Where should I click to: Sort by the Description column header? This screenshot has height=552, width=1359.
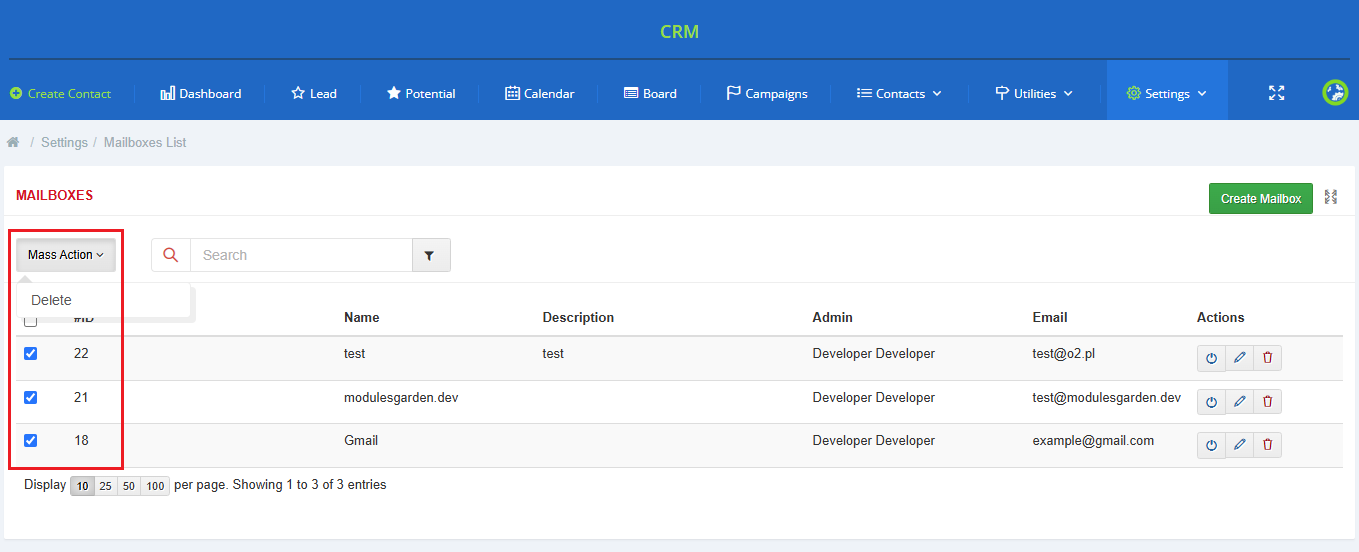(578, 317)
